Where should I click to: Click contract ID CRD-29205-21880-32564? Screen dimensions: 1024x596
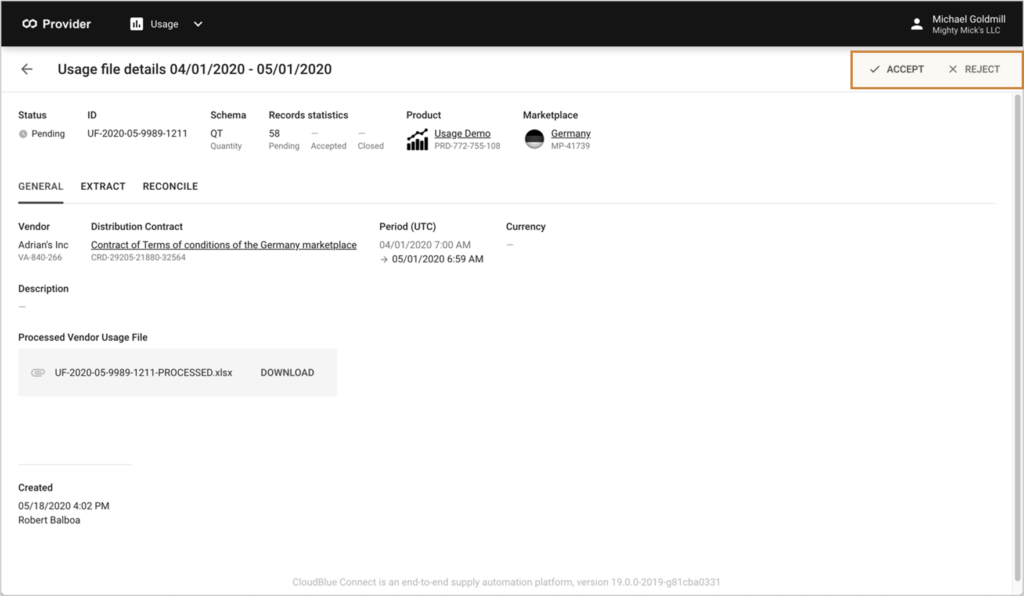[138, 258]
